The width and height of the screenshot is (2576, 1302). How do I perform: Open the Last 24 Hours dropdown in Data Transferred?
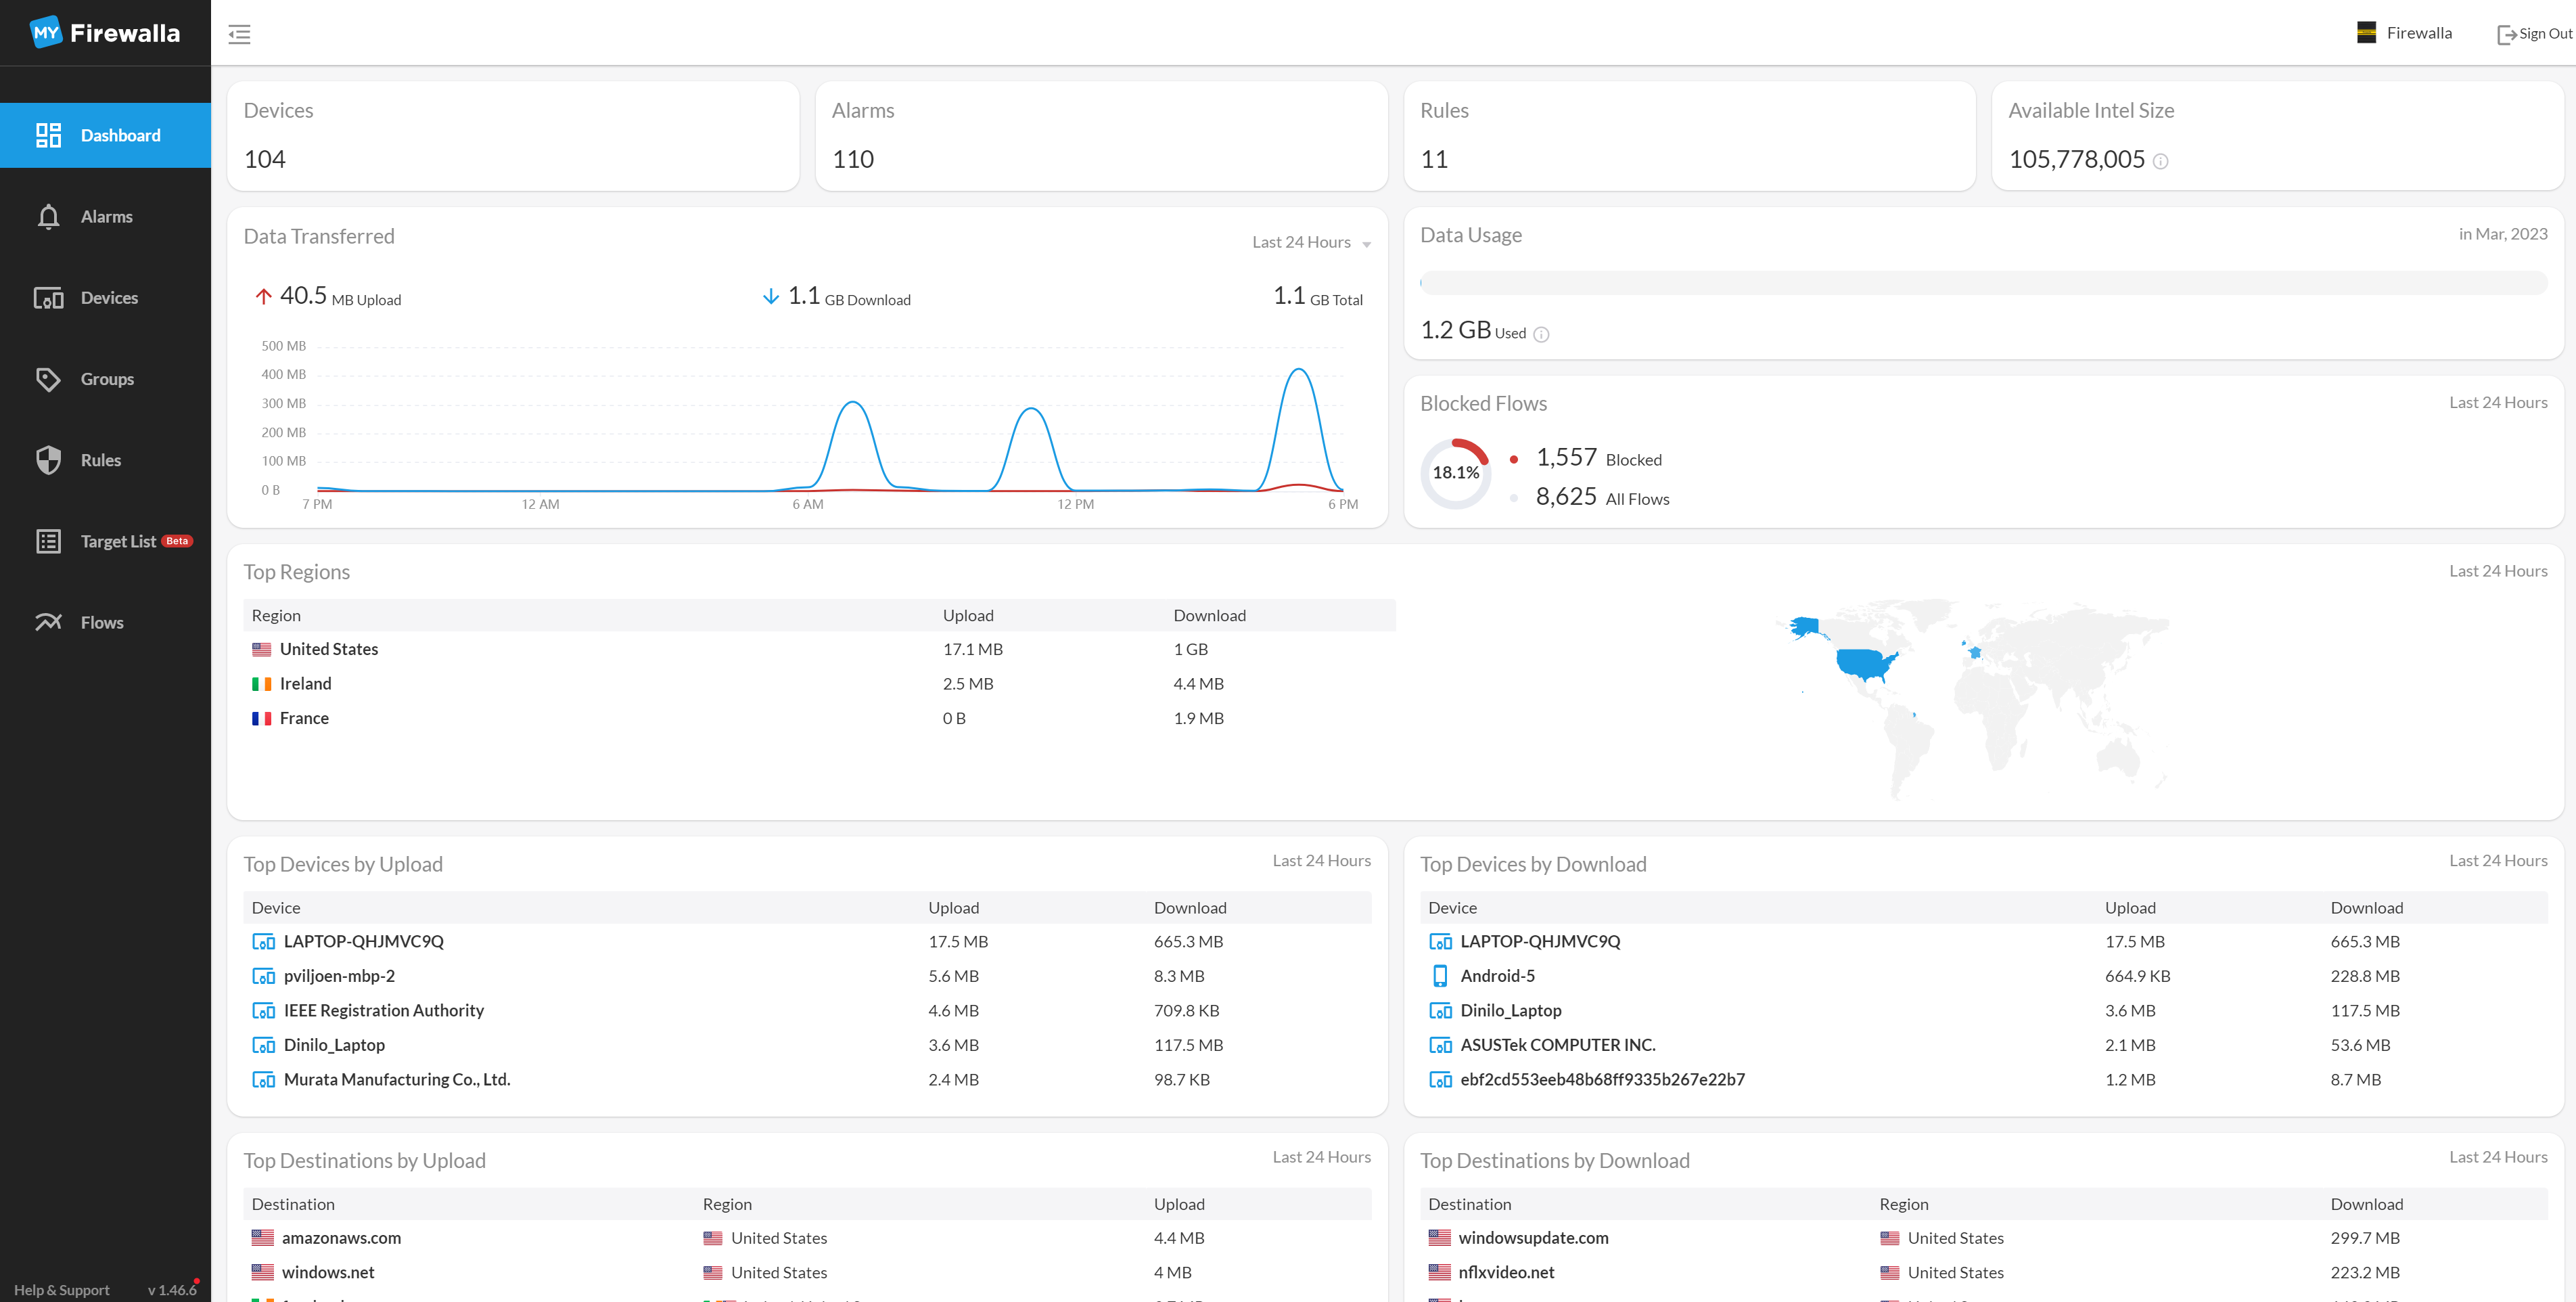1301,242
